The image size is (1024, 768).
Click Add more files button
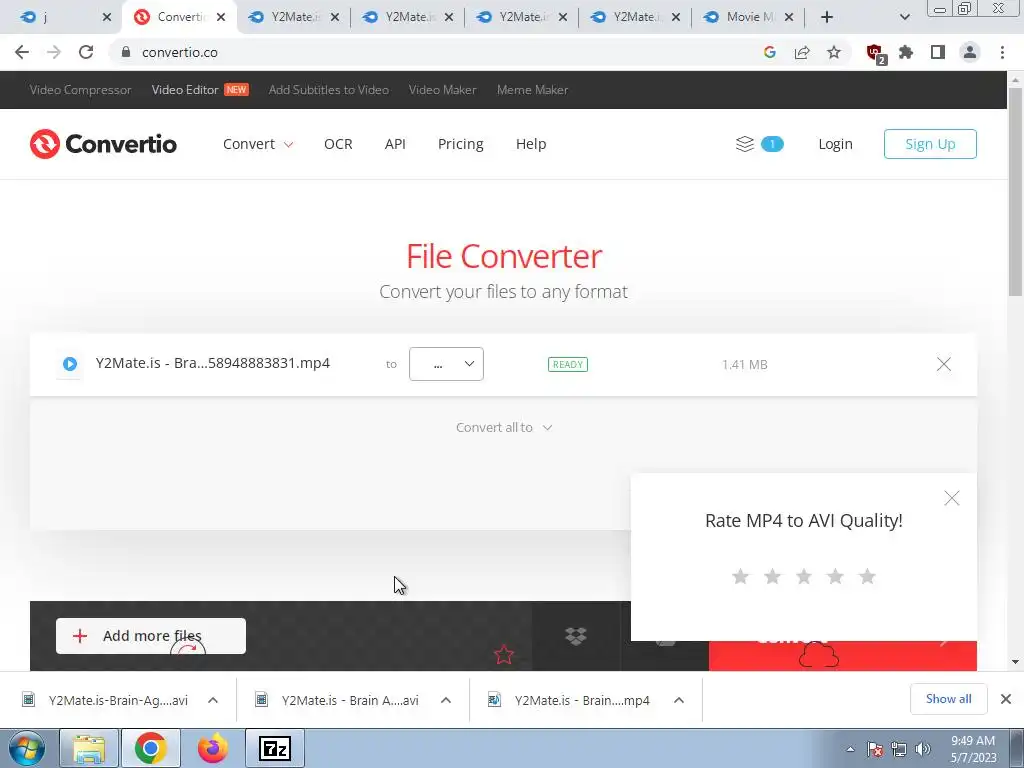point(151,635)
